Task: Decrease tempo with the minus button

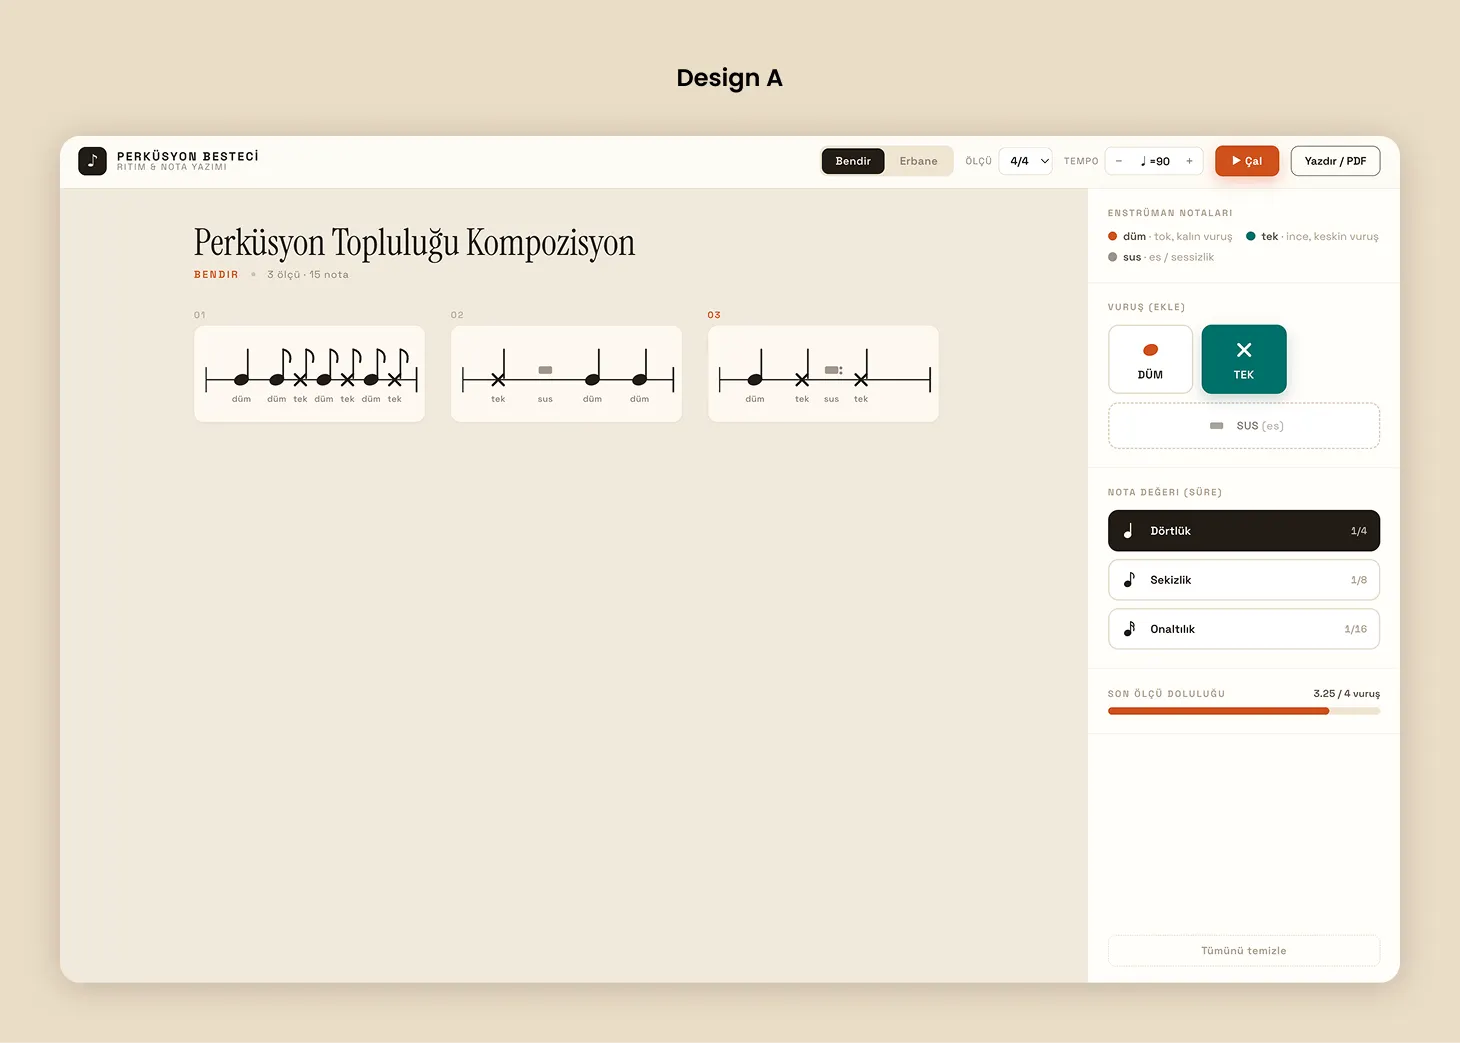Action: coord(1119,161)
